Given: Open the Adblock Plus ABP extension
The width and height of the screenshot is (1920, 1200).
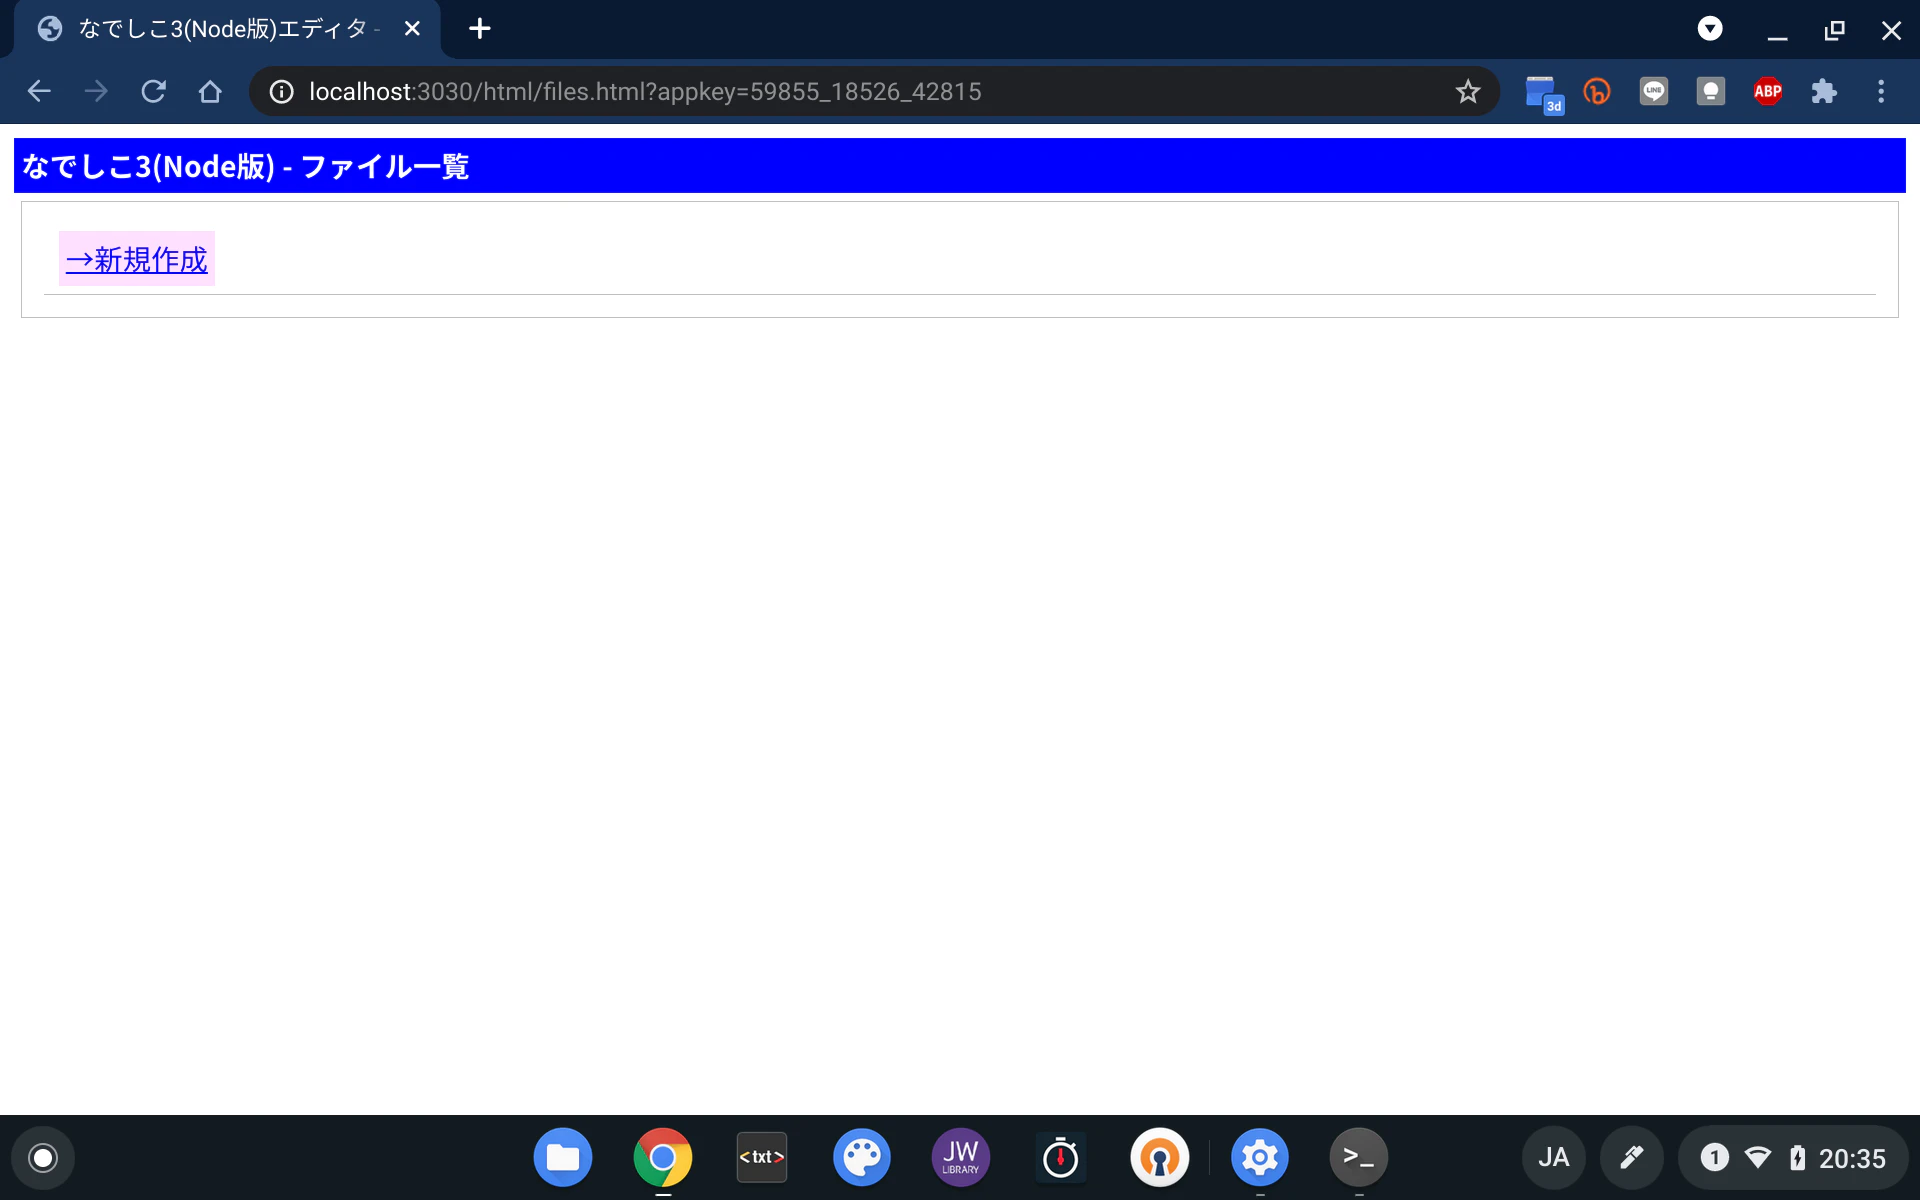Looking at the screenshot, I should (x=1768, y=92).
